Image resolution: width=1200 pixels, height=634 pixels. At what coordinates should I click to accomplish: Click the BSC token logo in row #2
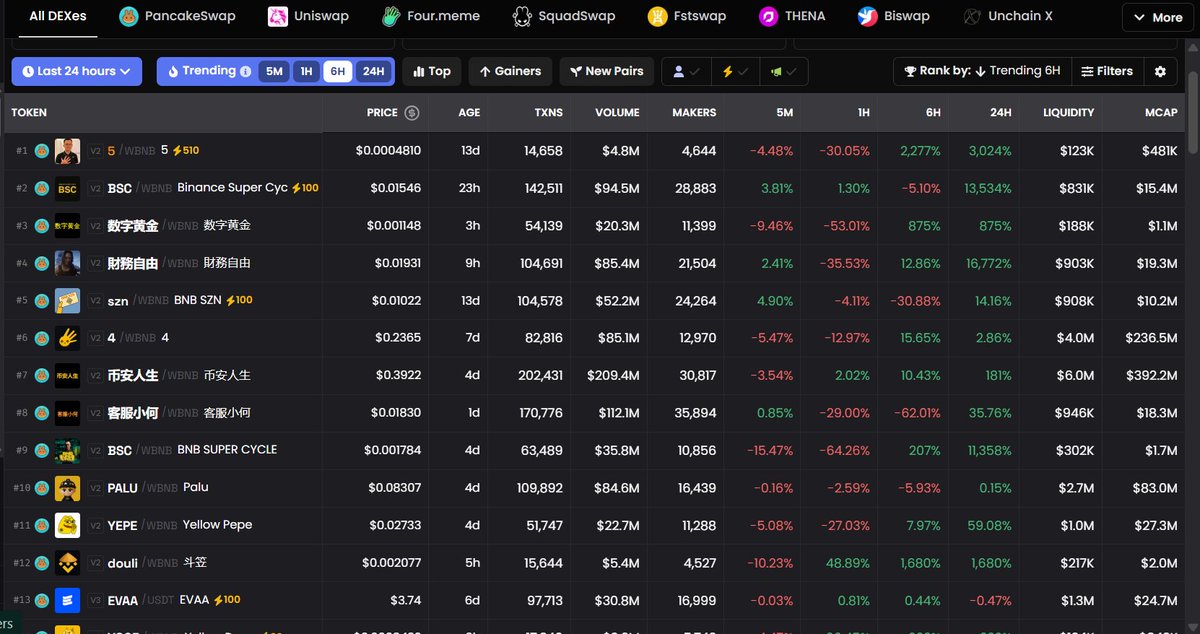67,188
